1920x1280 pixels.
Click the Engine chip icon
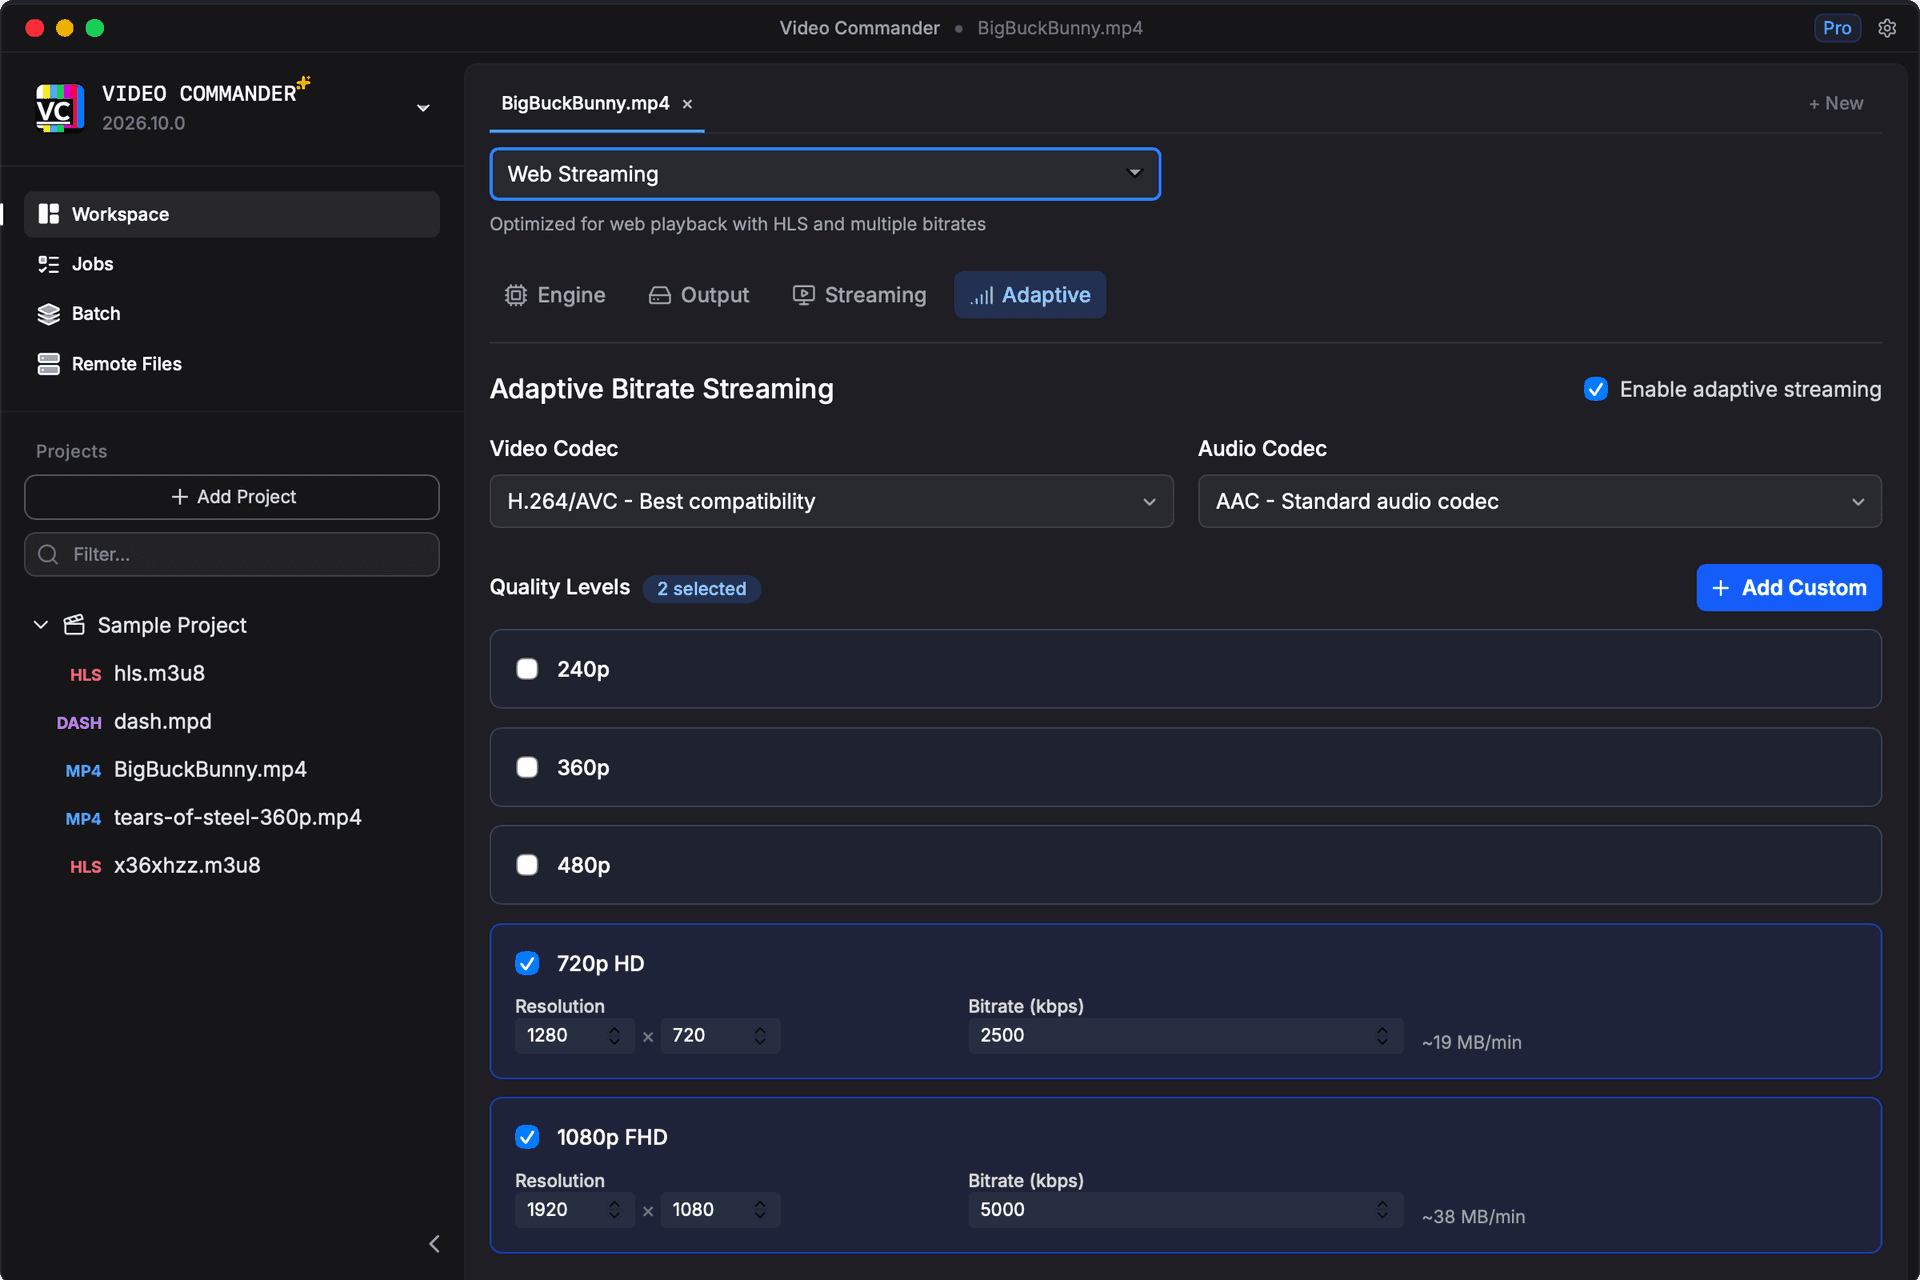(x=515, y=295)
